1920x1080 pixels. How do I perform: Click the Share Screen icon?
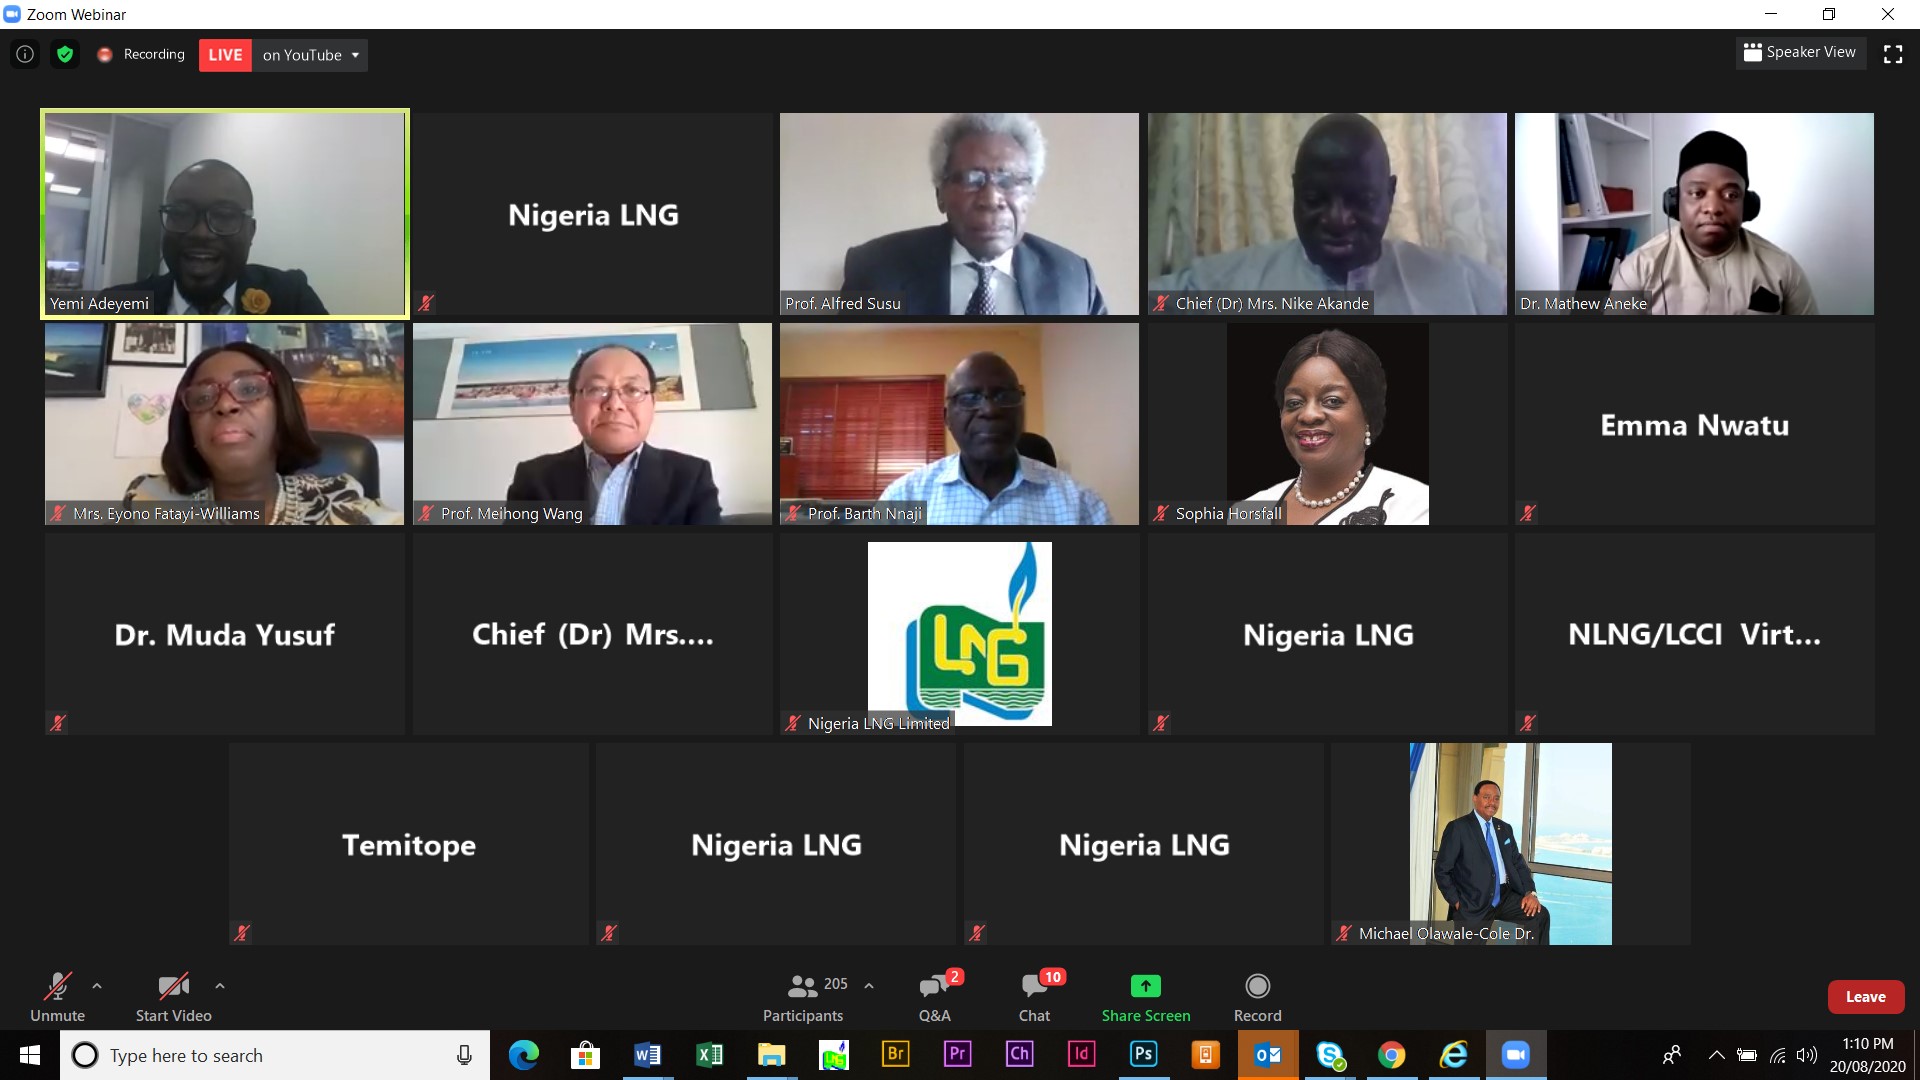[1146, 986]
